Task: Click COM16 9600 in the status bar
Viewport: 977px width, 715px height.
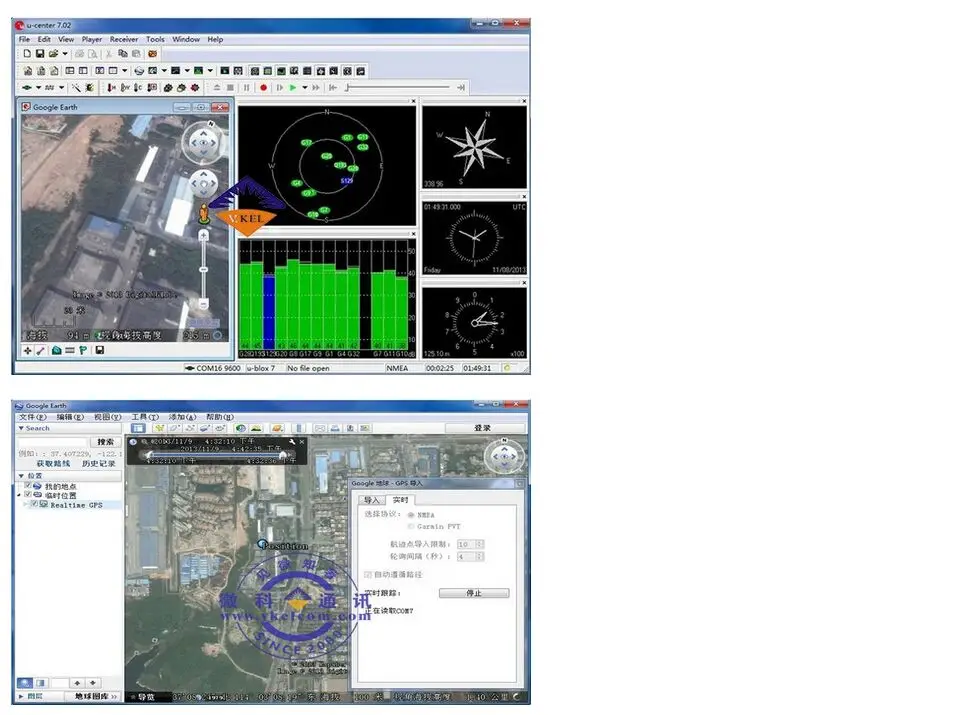Action: pyautogui.click(x=213, y=368)
